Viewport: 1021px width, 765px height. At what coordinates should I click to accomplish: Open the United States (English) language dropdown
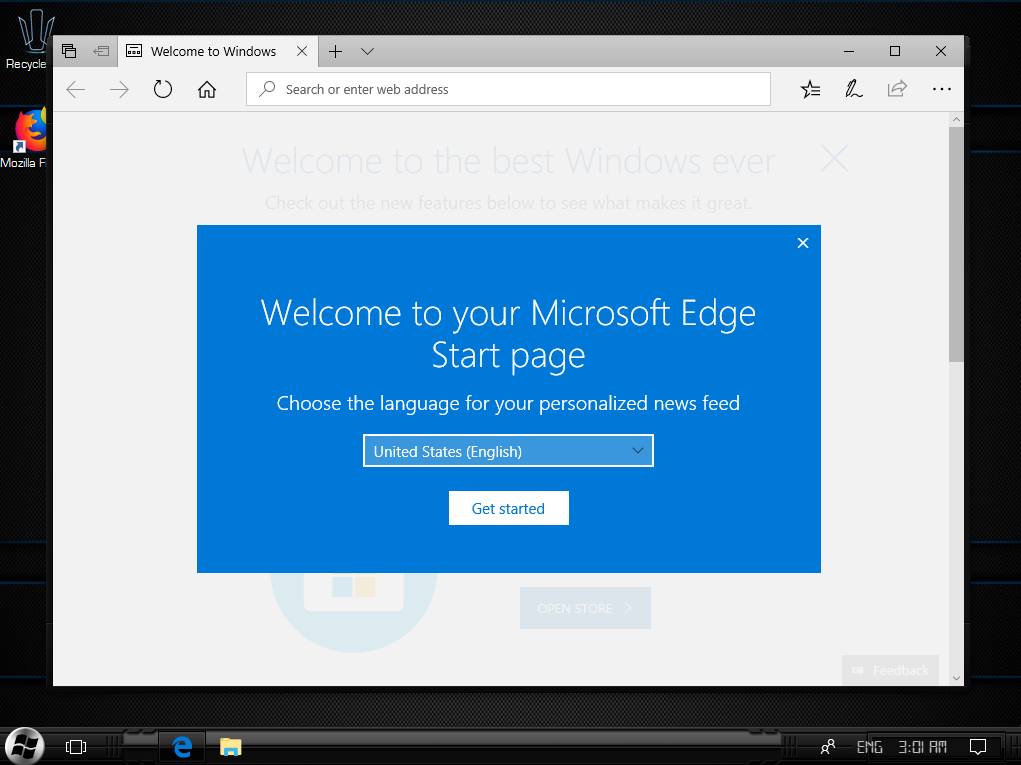click(508, 451)
